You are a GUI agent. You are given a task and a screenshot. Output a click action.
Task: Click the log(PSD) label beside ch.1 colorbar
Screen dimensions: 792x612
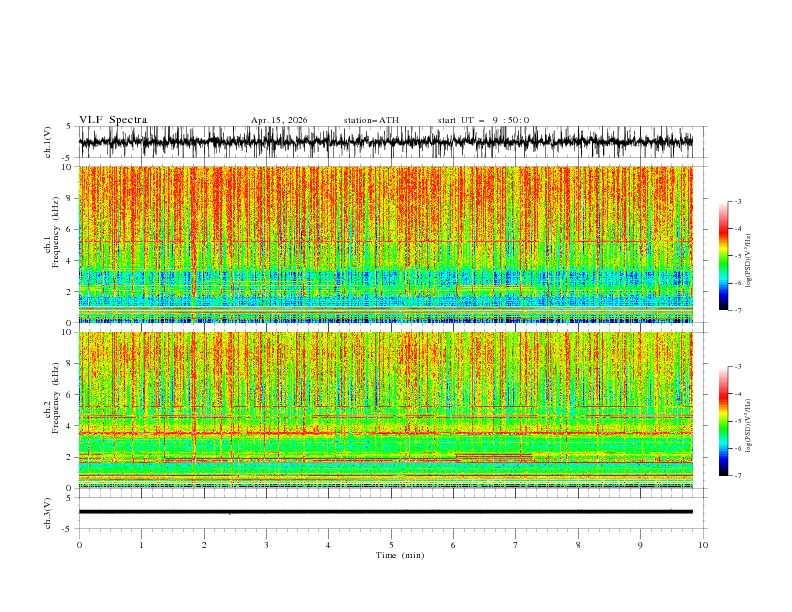click(x=749, y=261)
